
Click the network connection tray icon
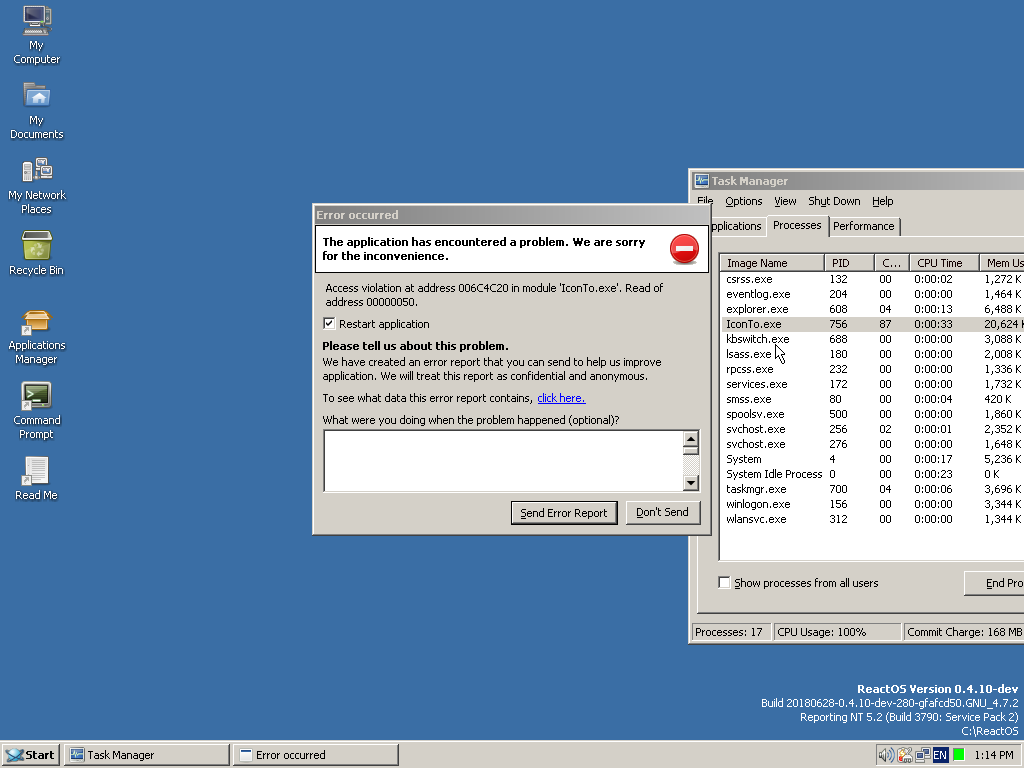[922, 755]
